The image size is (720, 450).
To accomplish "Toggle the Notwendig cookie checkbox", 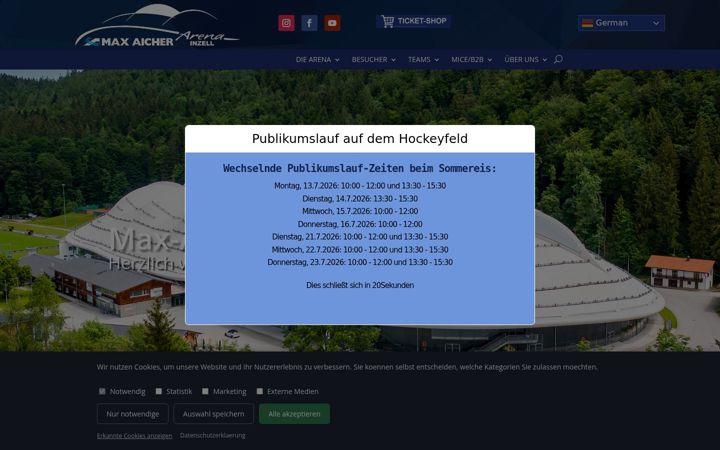I will point(102,391).
